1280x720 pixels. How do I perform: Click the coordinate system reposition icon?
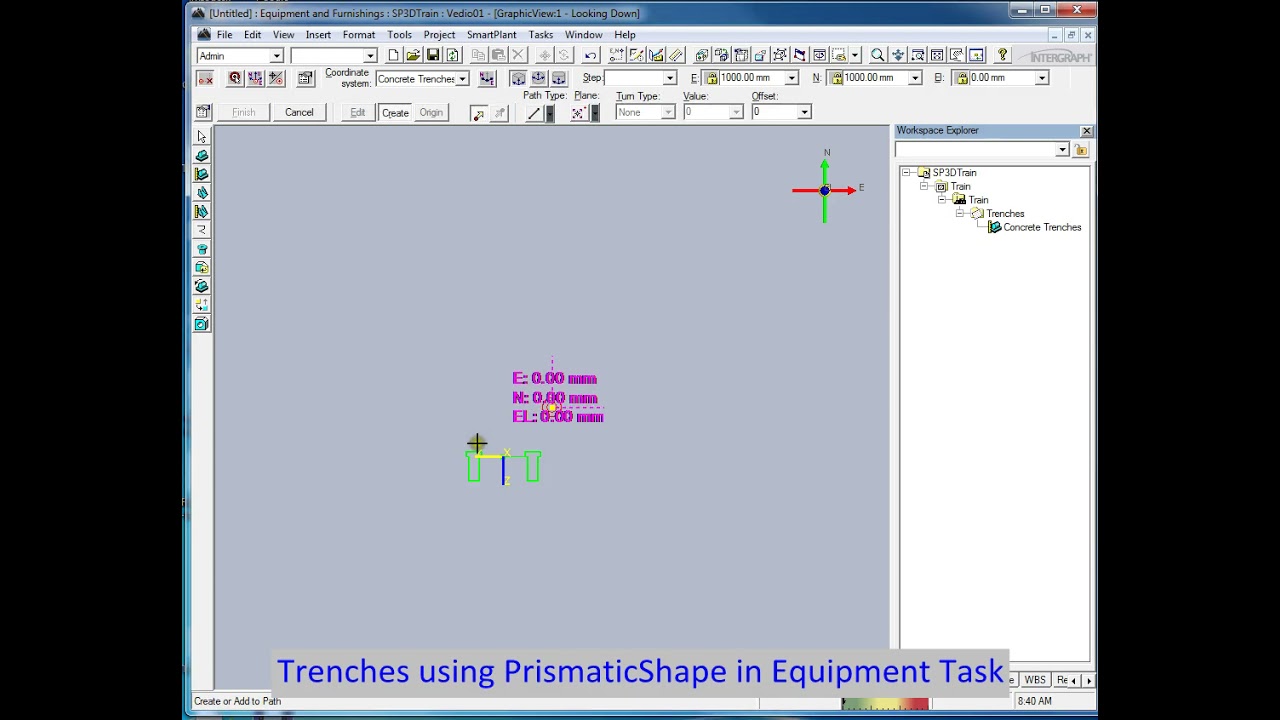tap(487, 78)
